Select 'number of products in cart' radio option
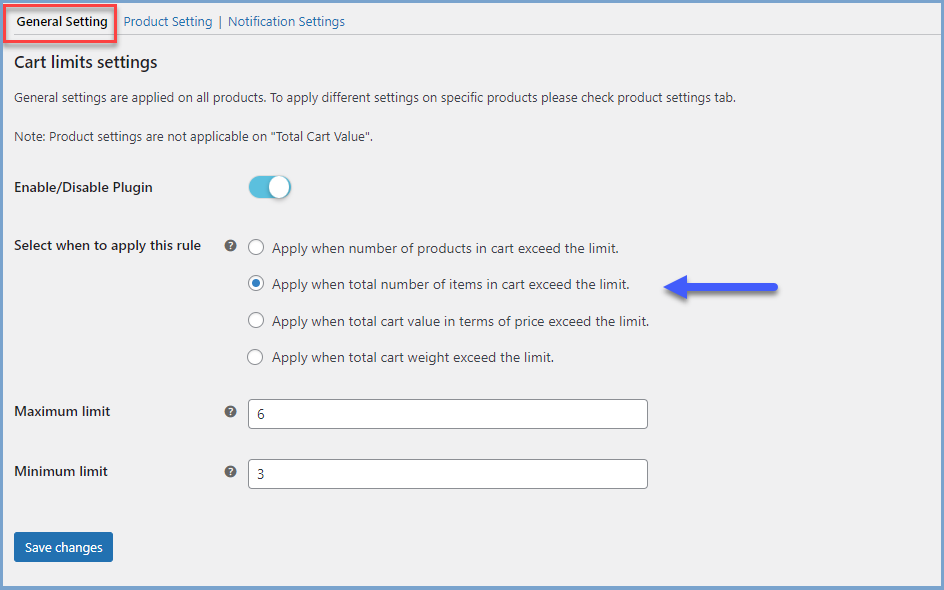The width and height of the screenshot is (944, 590). (256, 248)
